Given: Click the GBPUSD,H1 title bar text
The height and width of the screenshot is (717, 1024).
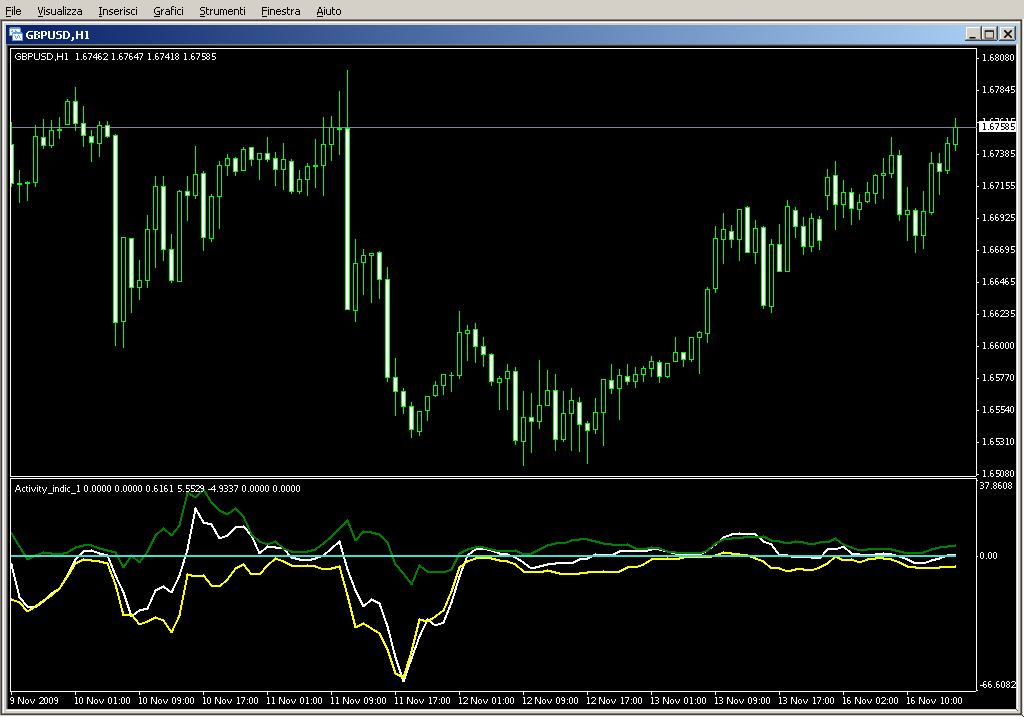Looking at the screenshot, I should point(57,35).
